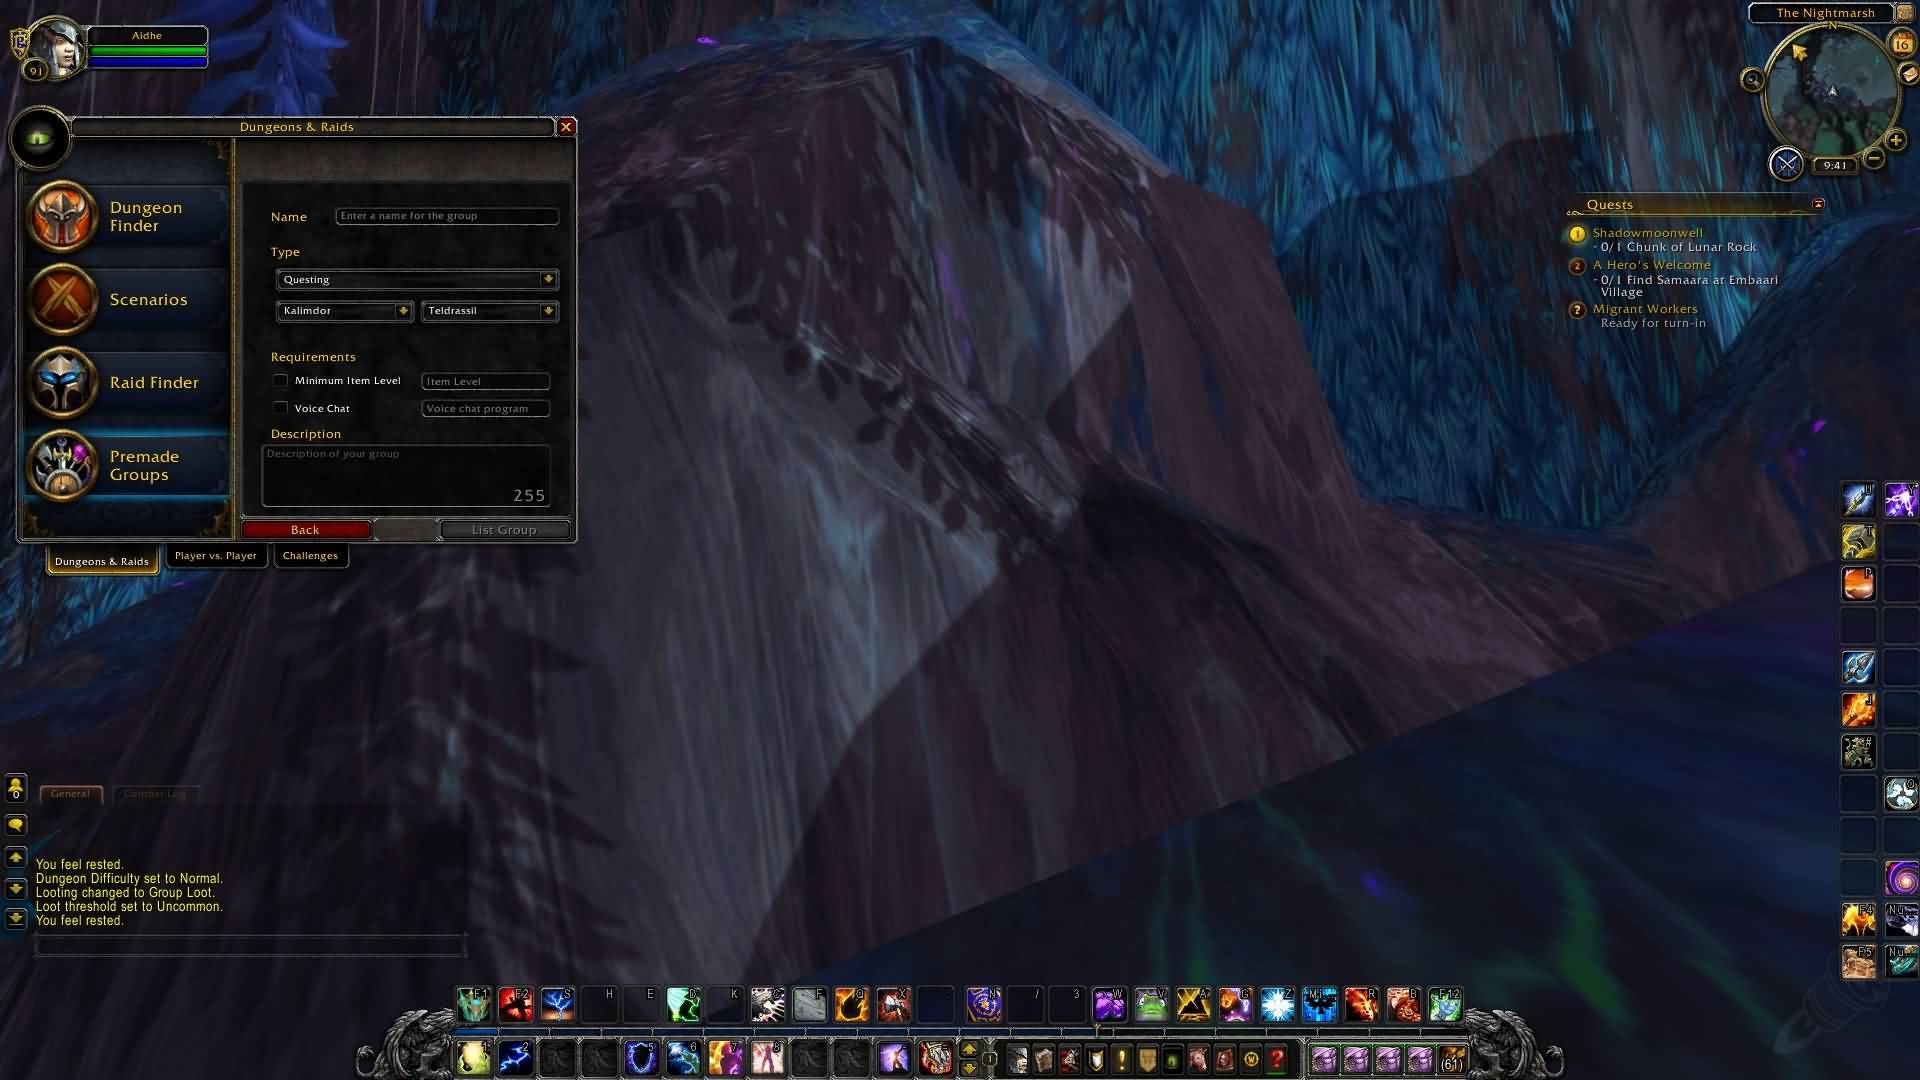The width and height of the screenshot is (1920, 1080).
Task: Click the Migrant Workers quest title
Action: point(1645,309)
